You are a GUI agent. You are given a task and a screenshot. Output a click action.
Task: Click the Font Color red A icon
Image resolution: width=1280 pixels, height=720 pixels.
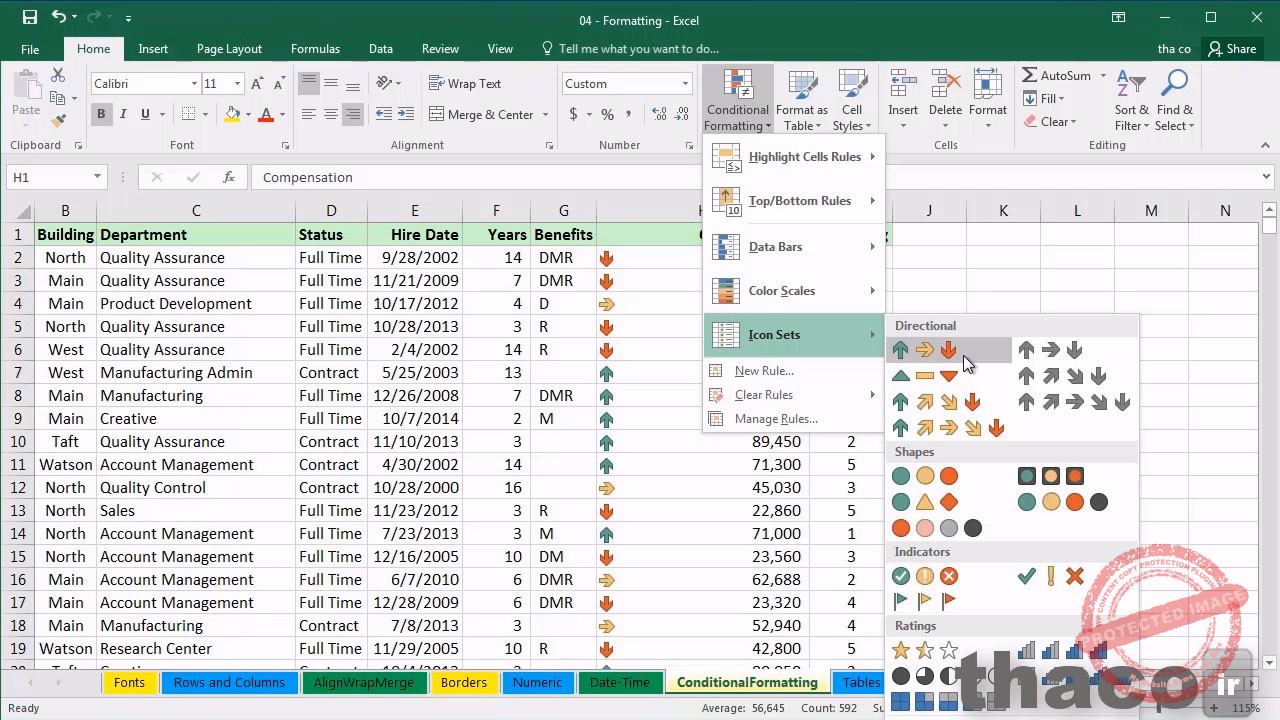pyautogui.click(x=266, y=115)
